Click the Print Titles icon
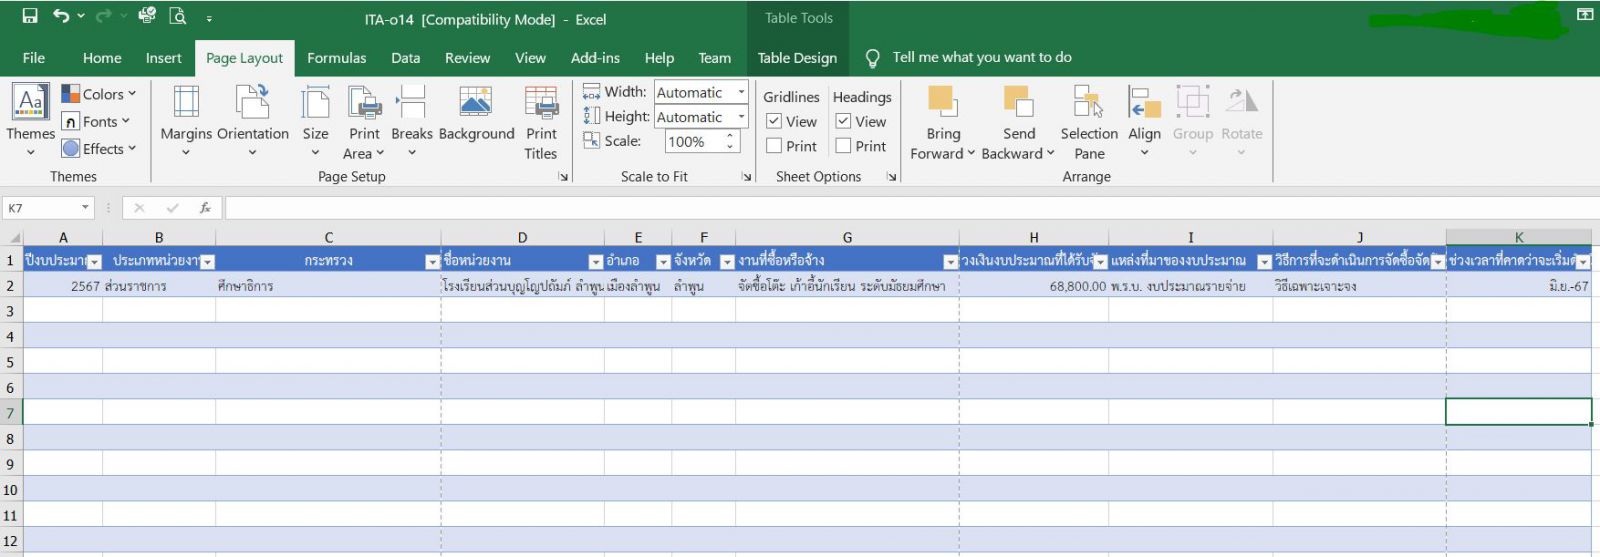The height and width of the screenshot is (557, 1600). coord(541,103)
